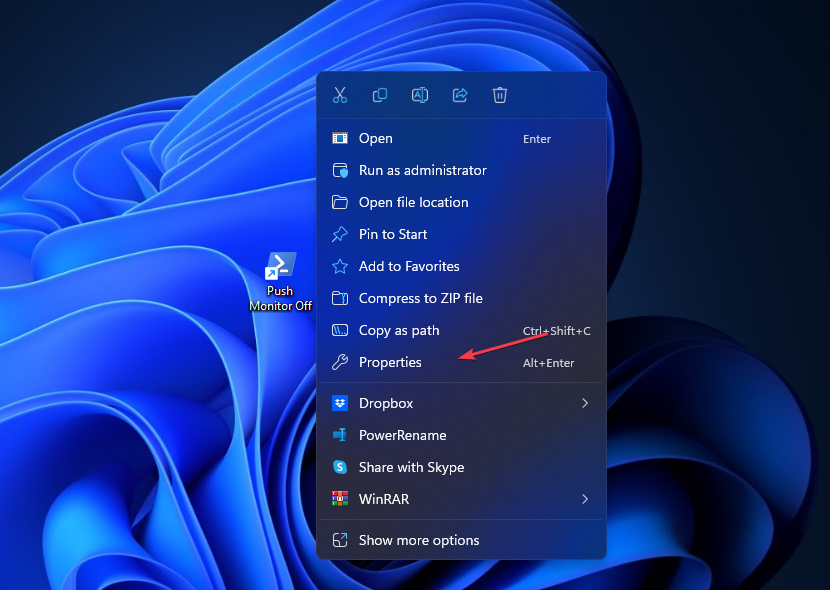The image size is (830, 590).
Task: Click the Share icon in top row
Action: pyautogui.click(x=460, y=95)
